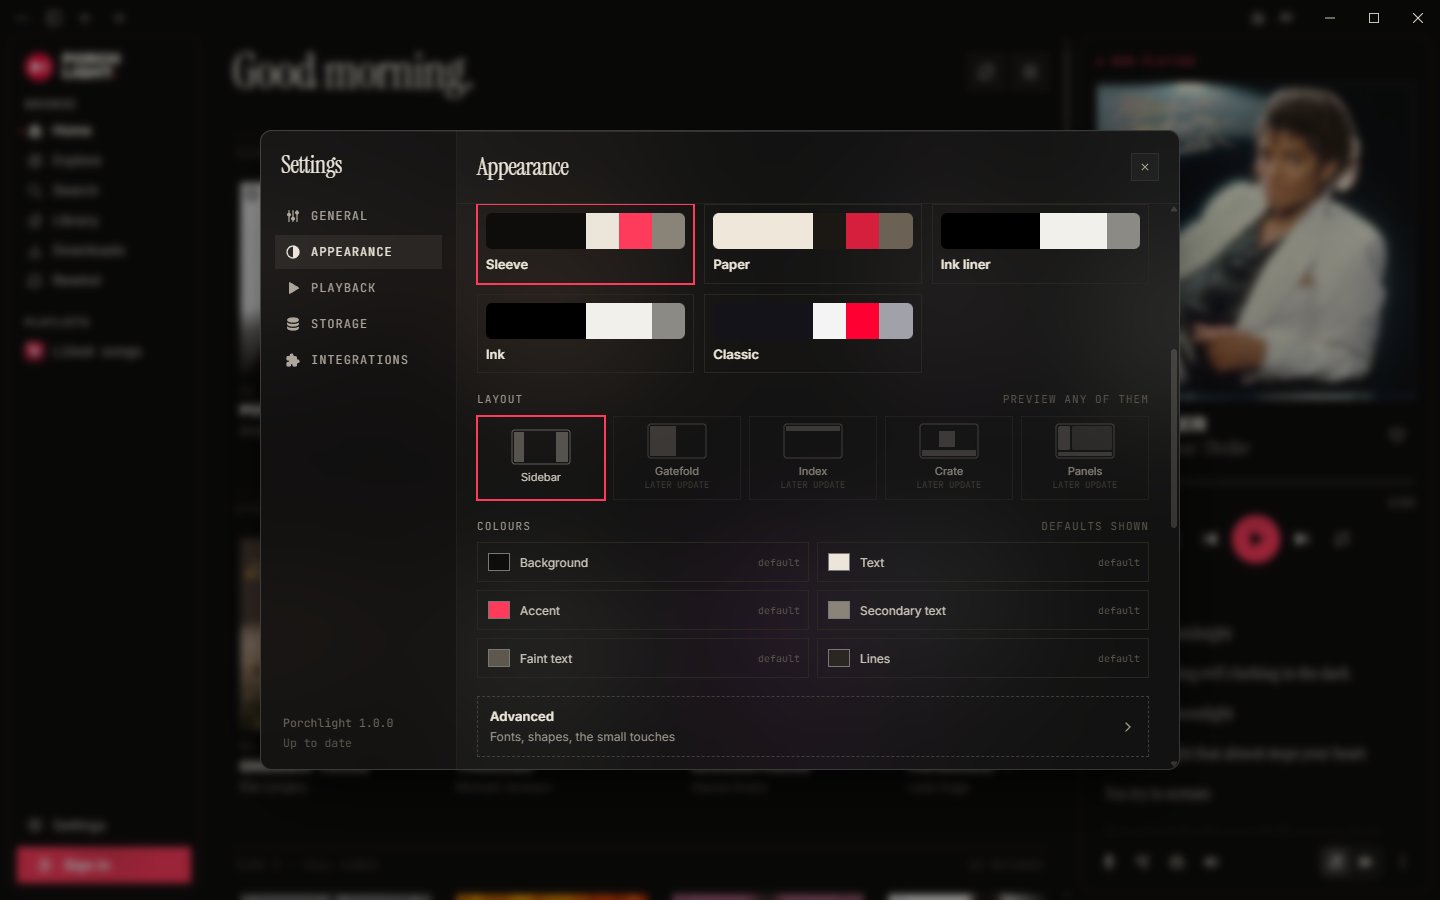Edit the Lines colour swatch
Image resolution: width=1440 pixels, height=900 pixels.
click(839, 658)
